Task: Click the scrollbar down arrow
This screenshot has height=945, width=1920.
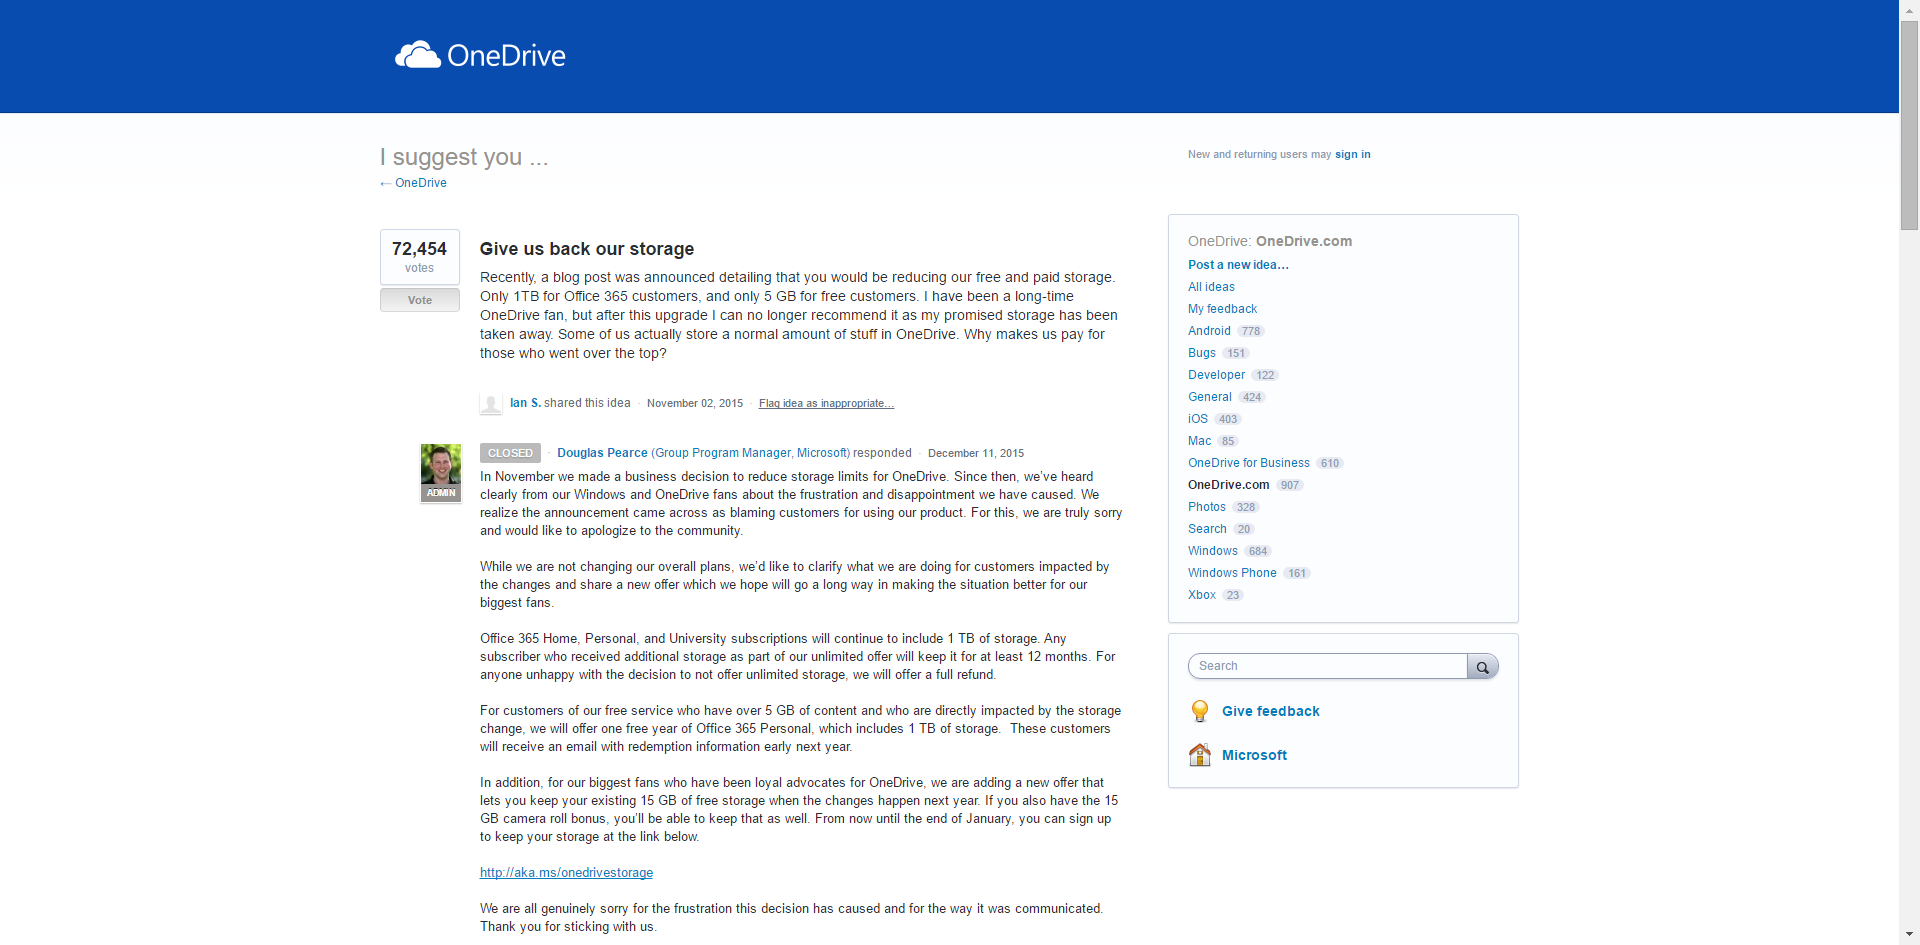Action: click(1909, 936)
